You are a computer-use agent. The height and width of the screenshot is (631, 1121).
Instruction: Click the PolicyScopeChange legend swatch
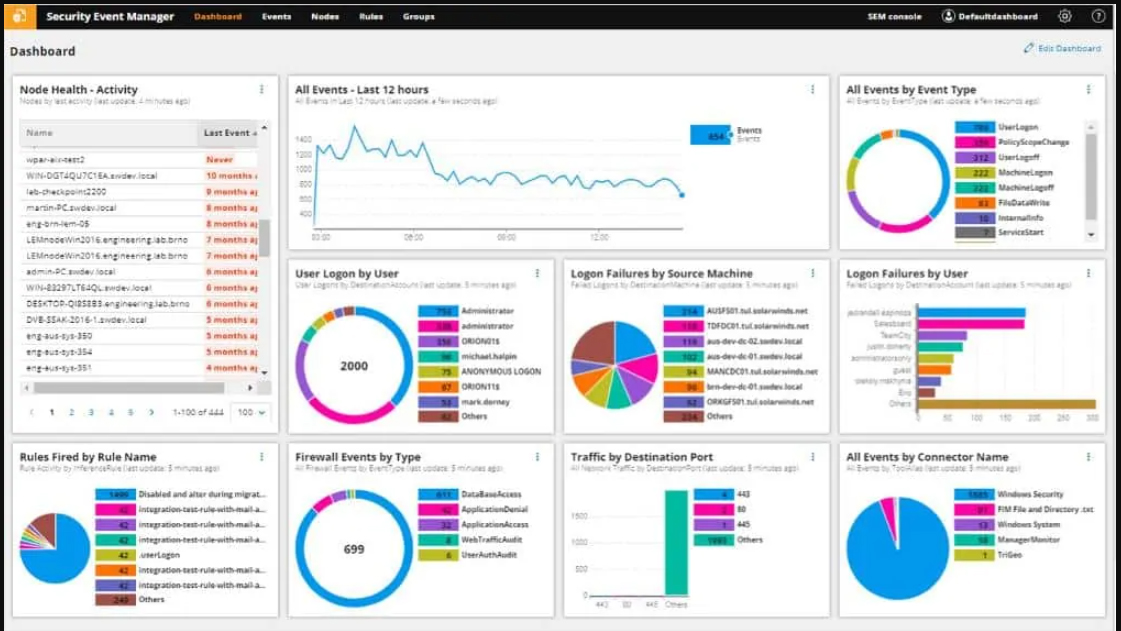(974, 142)
